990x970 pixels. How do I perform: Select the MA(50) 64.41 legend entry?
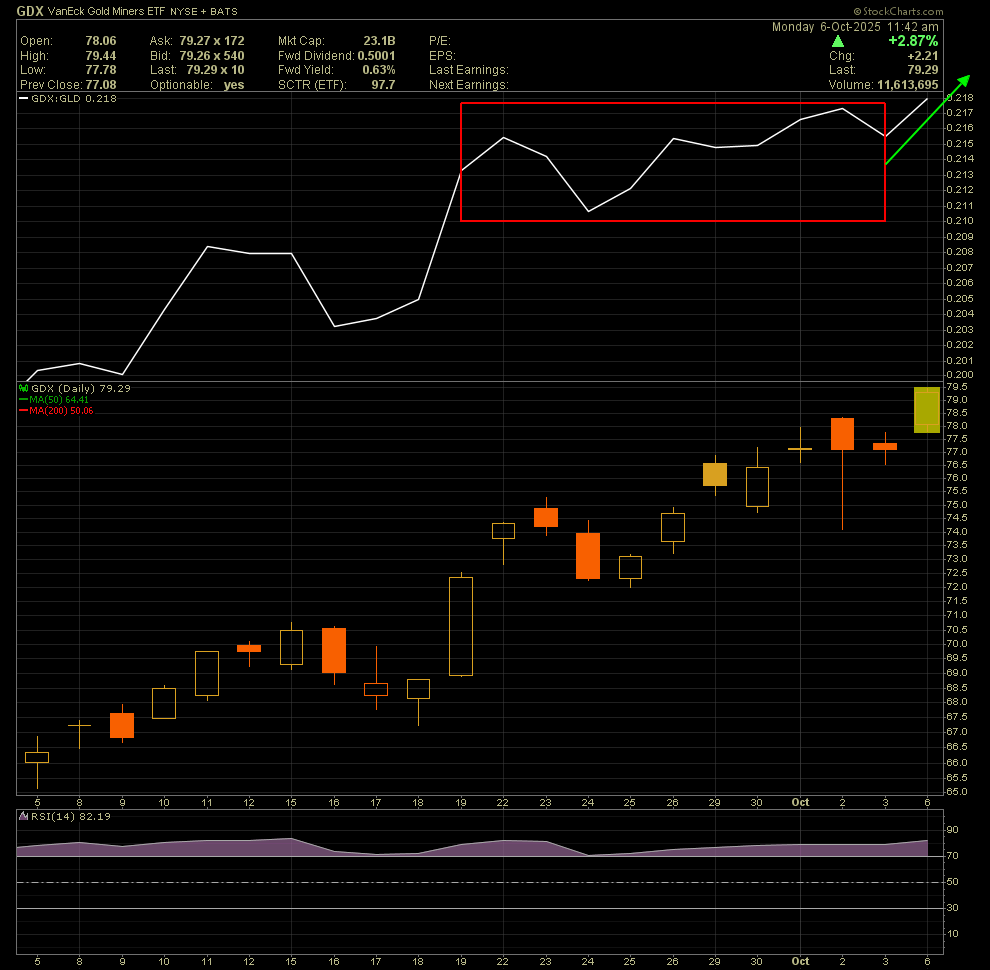tap(59, 400)
